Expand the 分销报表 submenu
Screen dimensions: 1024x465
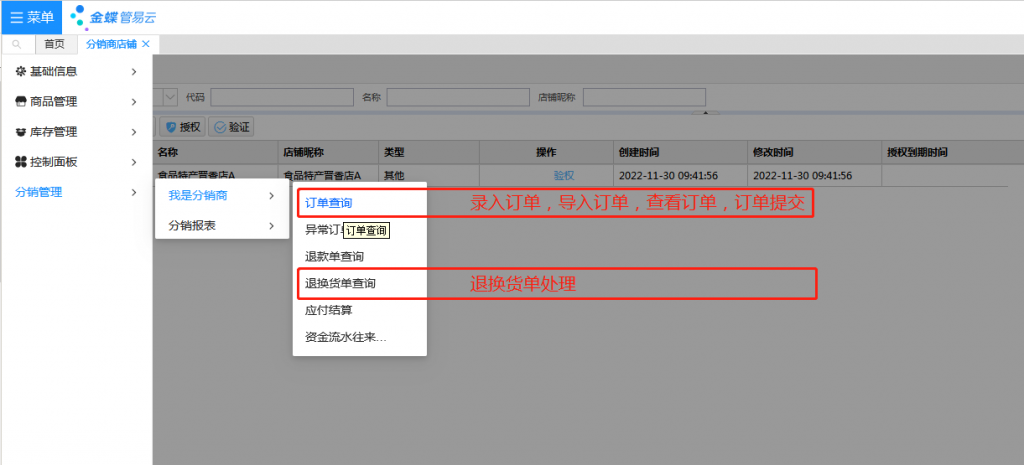click(192, 225)
